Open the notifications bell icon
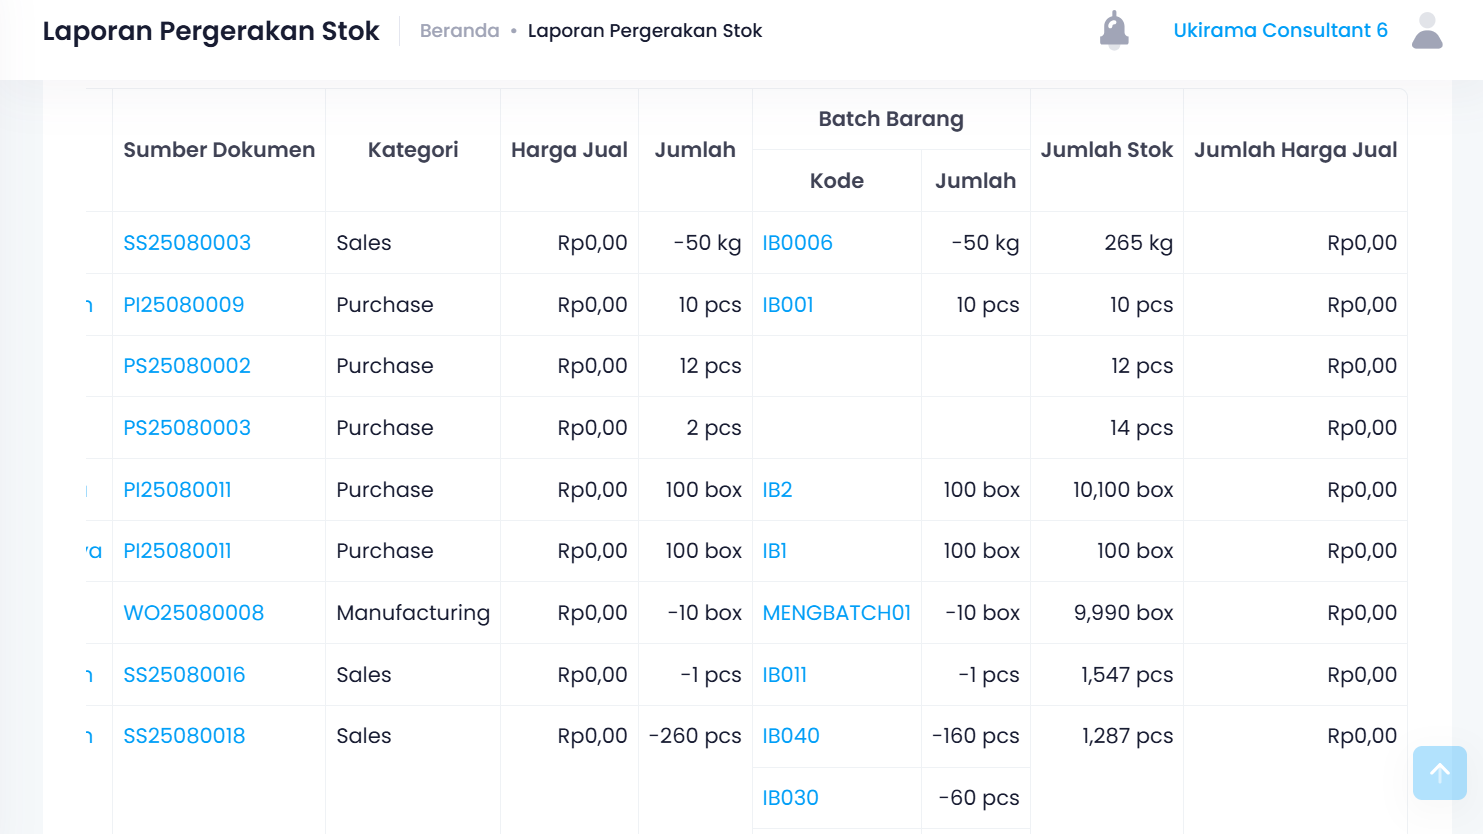The image size is (1483, 834). (x=1114, y=30)
